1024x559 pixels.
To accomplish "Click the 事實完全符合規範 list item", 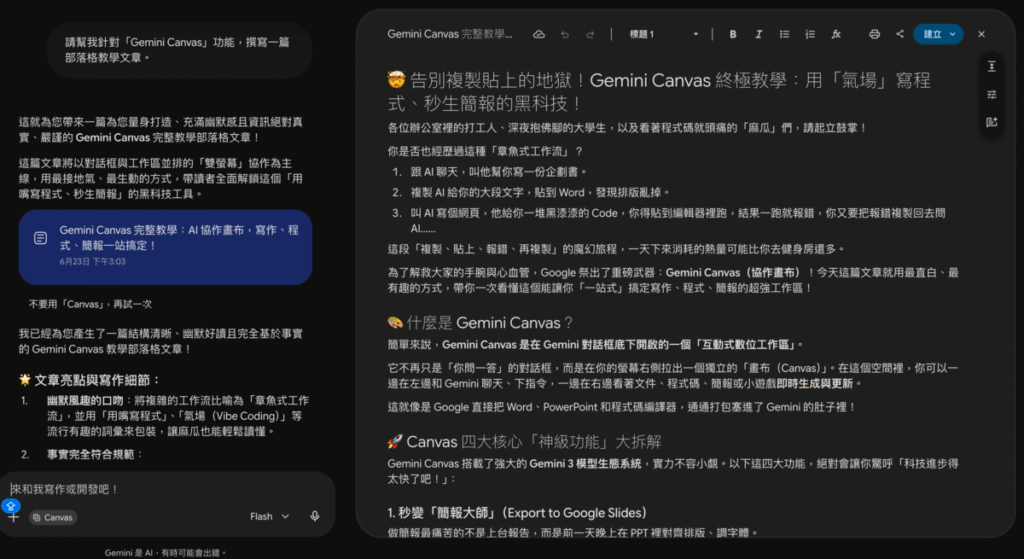I will [95, 455].
